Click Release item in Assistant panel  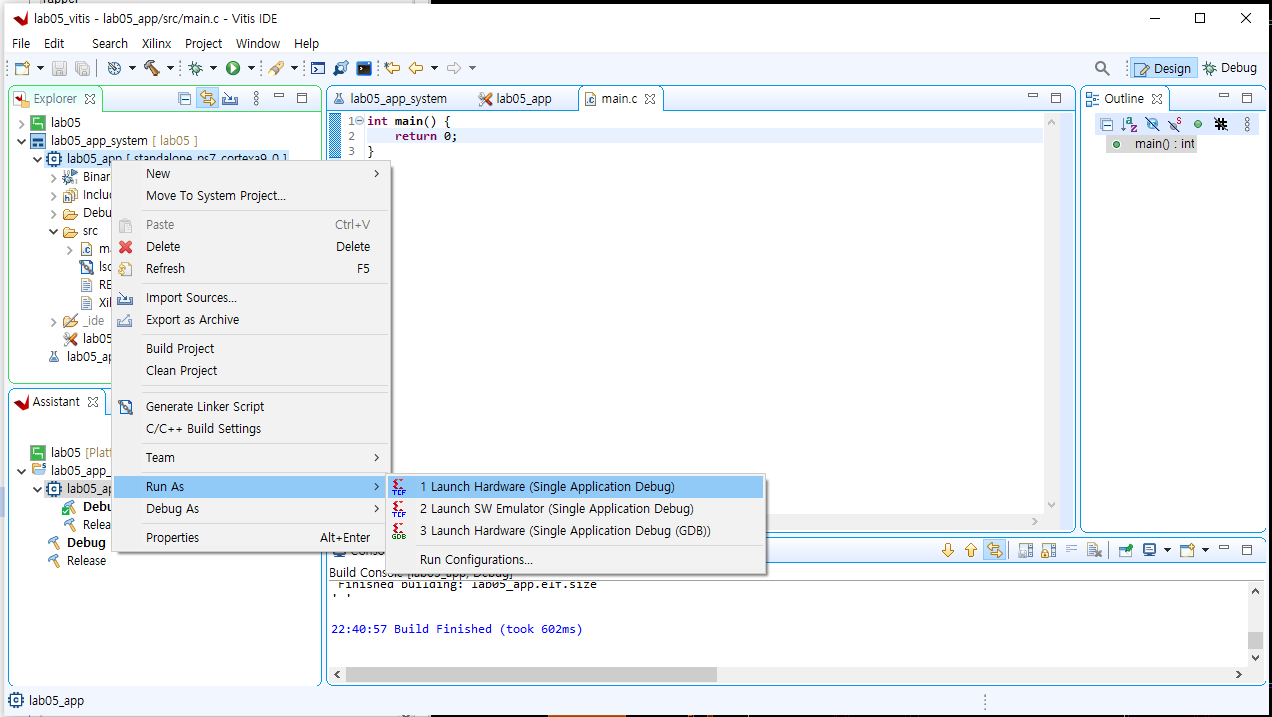pyautogui.click(x=85, y=561)
